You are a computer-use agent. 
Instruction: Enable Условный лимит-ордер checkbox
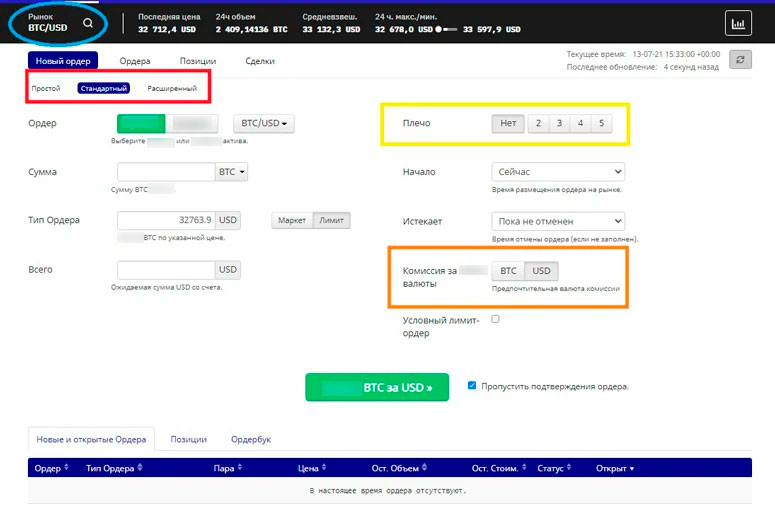[x=495, y=319]
